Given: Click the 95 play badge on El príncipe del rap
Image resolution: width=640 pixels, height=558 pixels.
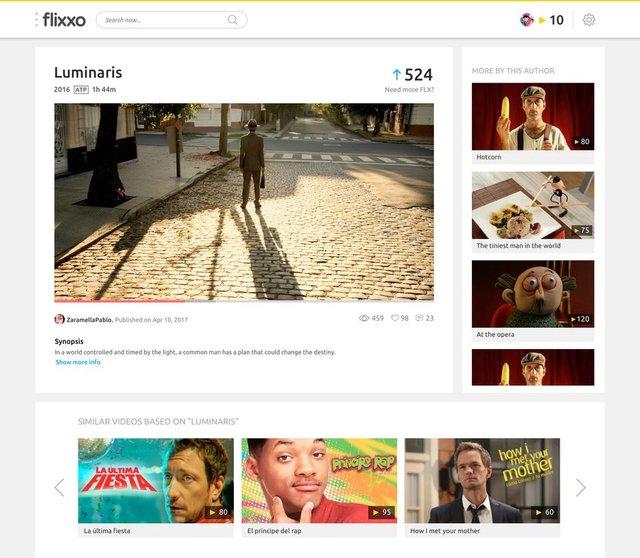Looking at the screenshot, I should coord(382,512).
